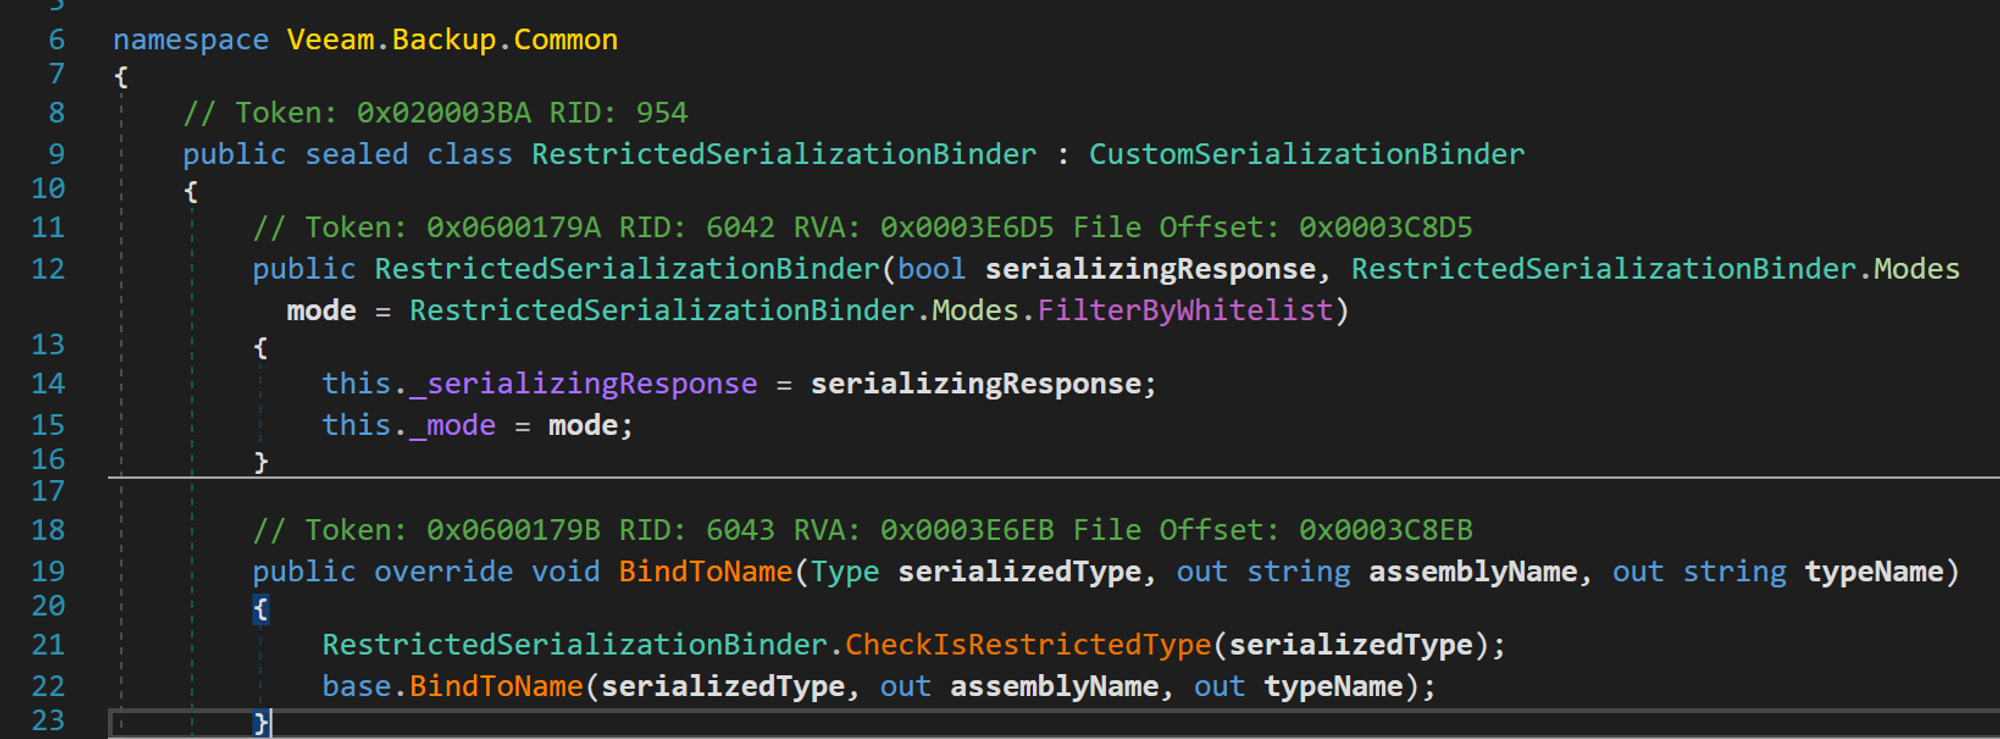The height and width of the screenshot is (739, 2000).
Task: Click method name 'BindToName' on line 19
Action: [705, 572]
